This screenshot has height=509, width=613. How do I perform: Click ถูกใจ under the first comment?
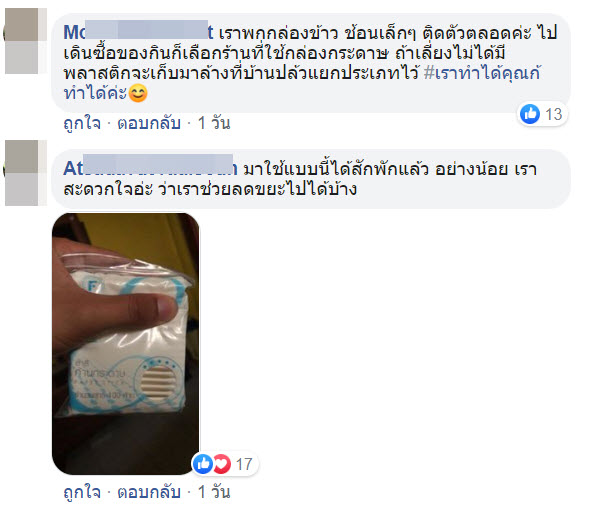pos(82,123)
